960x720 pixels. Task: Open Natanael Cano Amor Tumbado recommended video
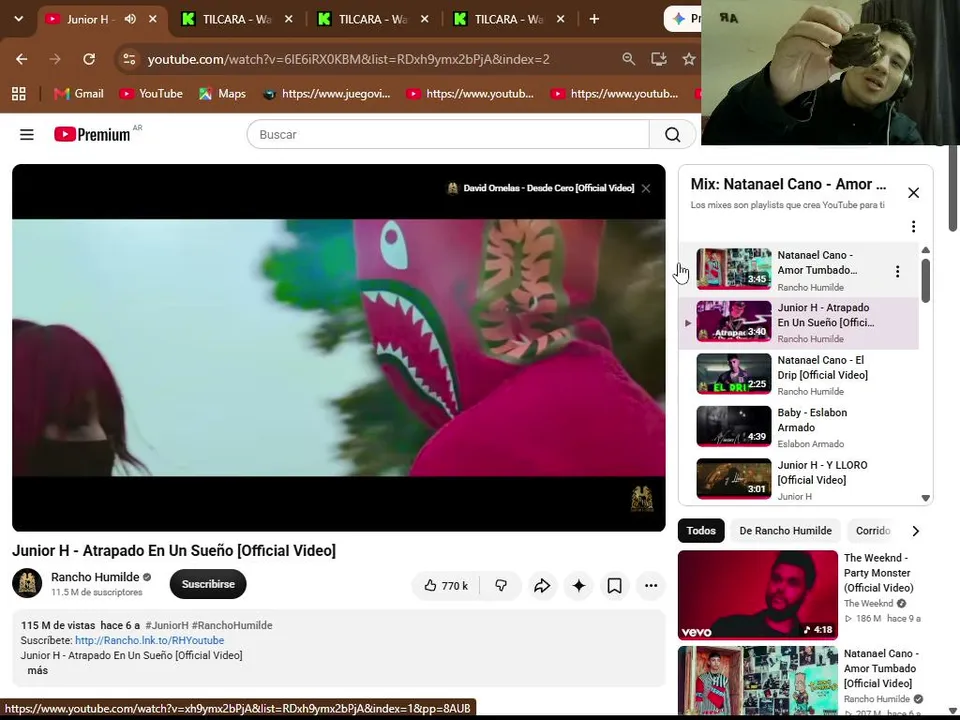point(758,680)
